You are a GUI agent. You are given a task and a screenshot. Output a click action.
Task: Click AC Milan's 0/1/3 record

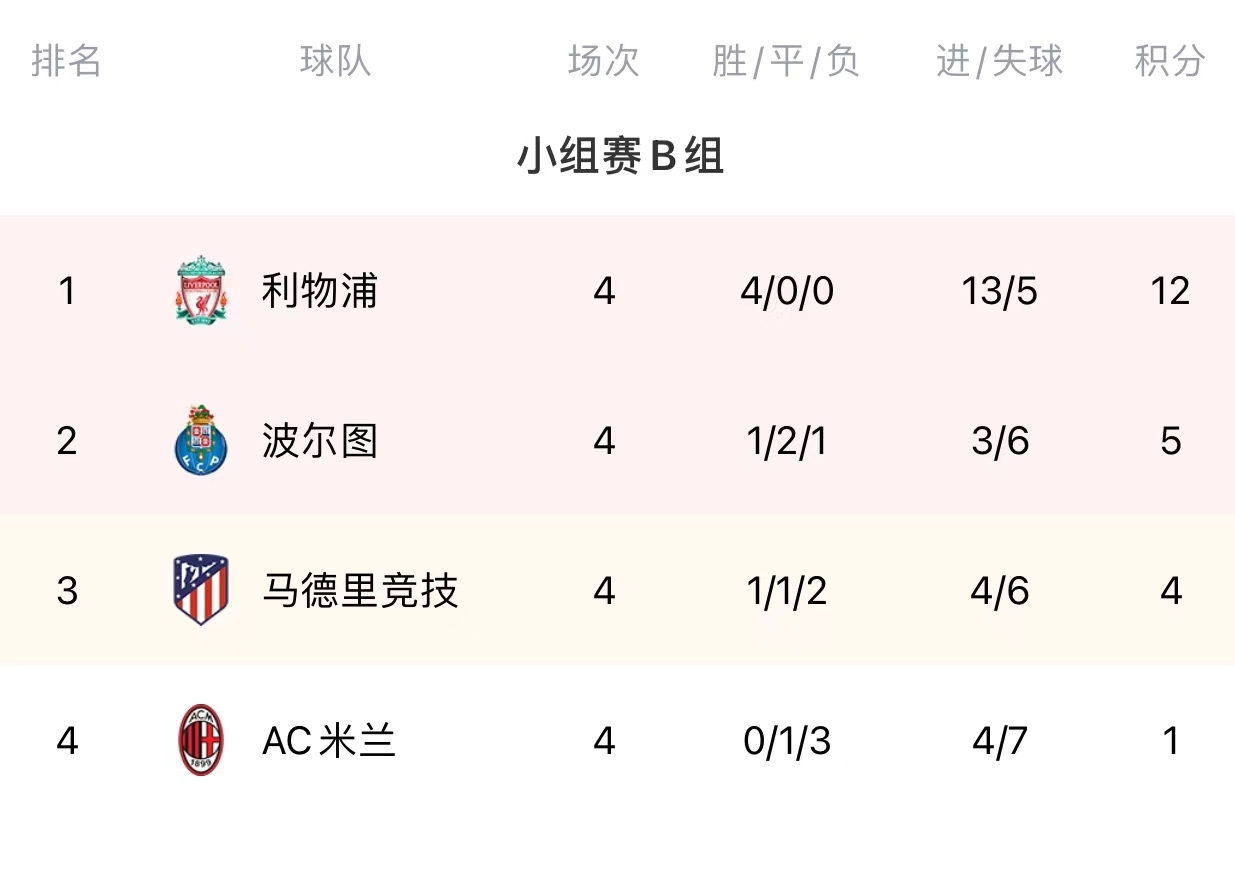[x=786, y=741]
